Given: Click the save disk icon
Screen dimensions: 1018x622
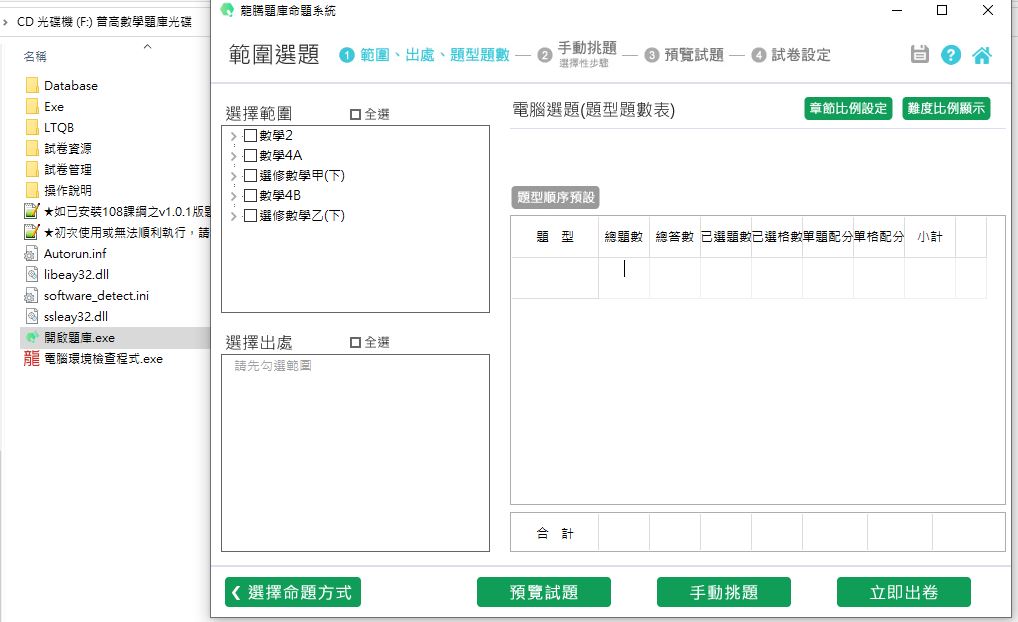Looking at the screenshot, I should [920, 55].
